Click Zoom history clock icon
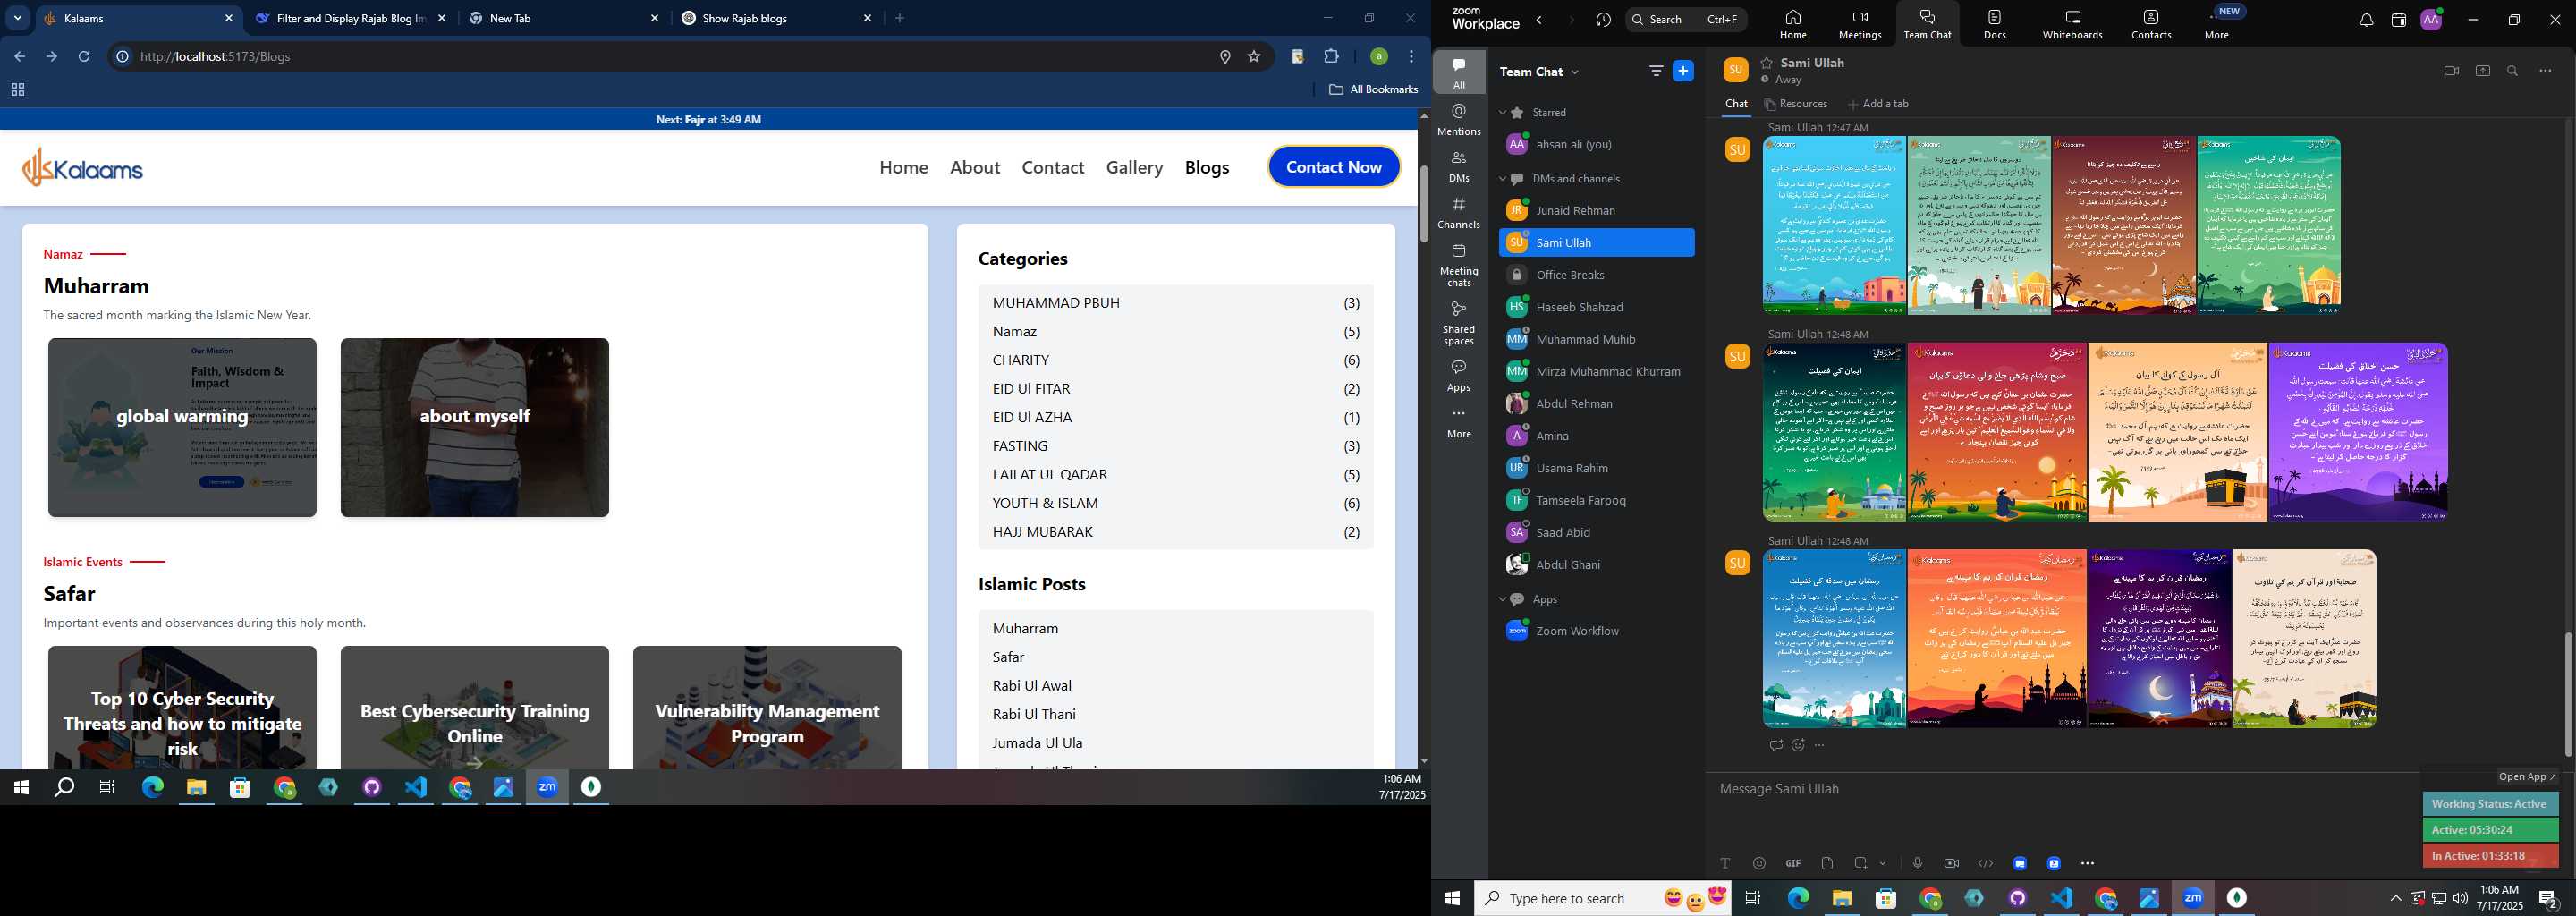2576x916 pixels. (1604, 20)
